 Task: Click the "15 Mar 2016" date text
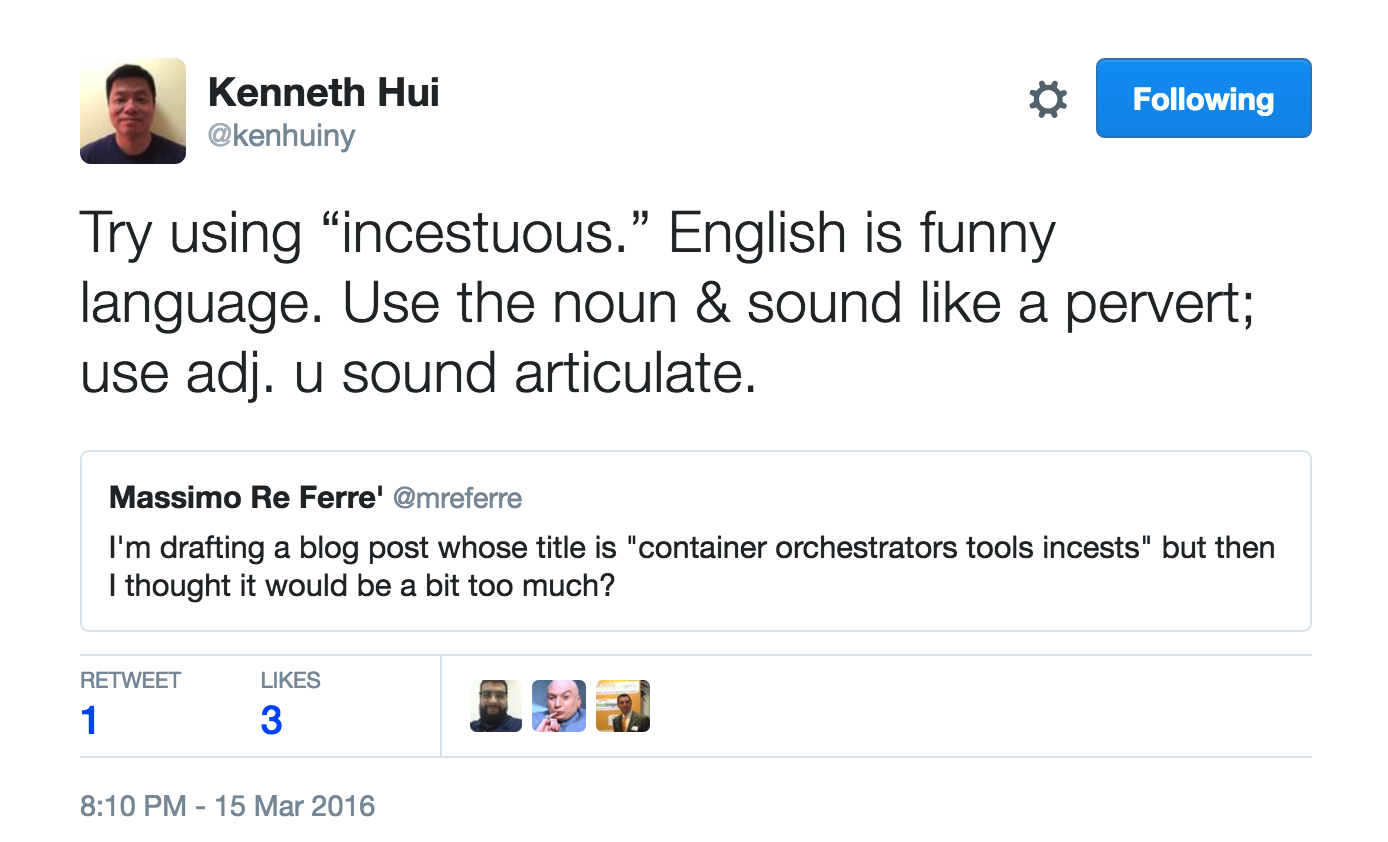pos(294,806)
